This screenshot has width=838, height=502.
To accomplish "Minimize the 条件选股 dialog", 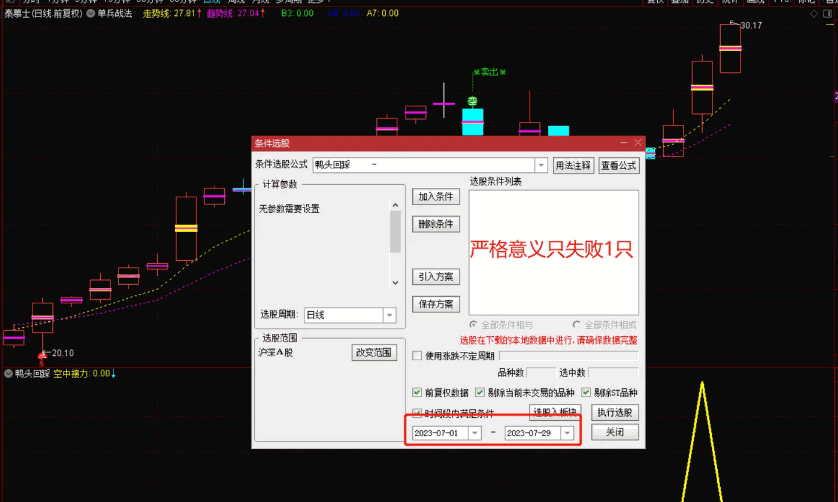I will click(x=624, y=143).
